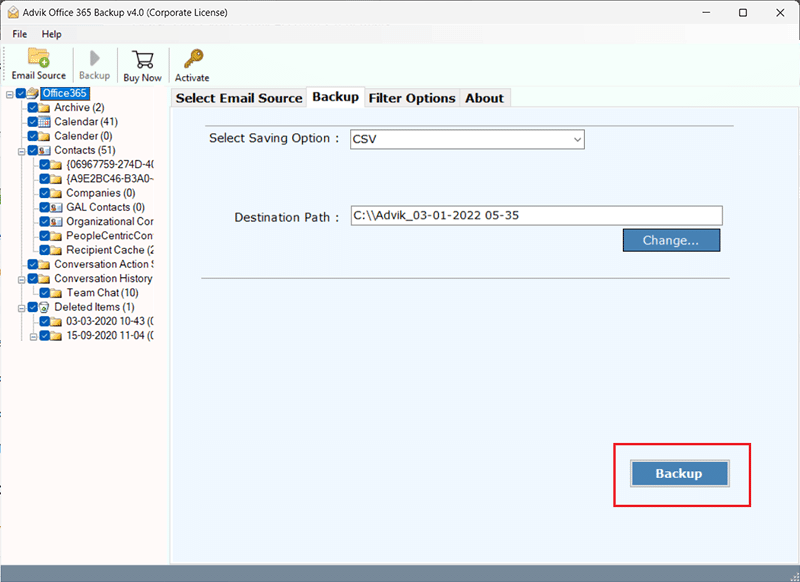Open the Select Saving Option dropdown
The image size is (800, 582).
(467, 139)
